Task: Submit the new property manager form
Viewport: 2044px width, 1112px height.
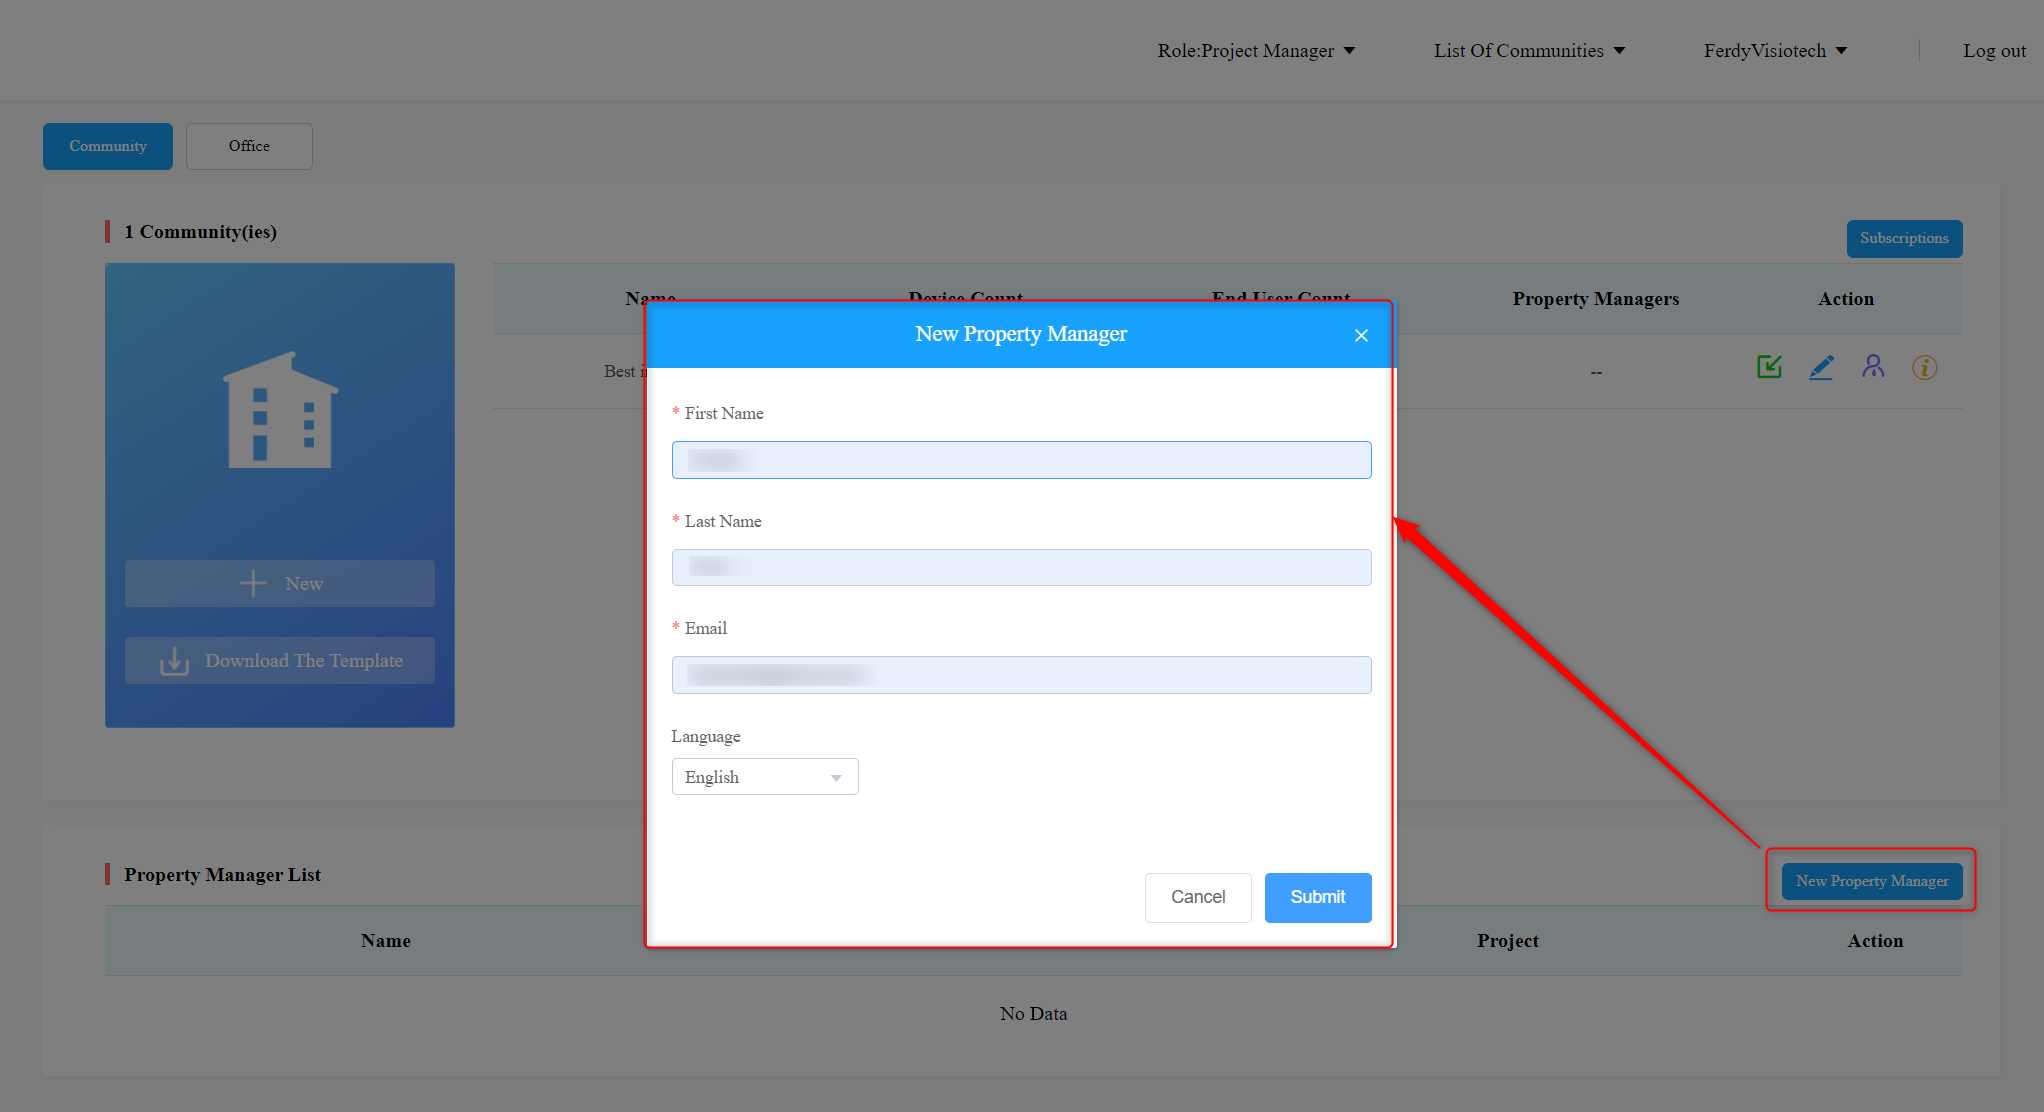Action: click(x=1317, y=897)
